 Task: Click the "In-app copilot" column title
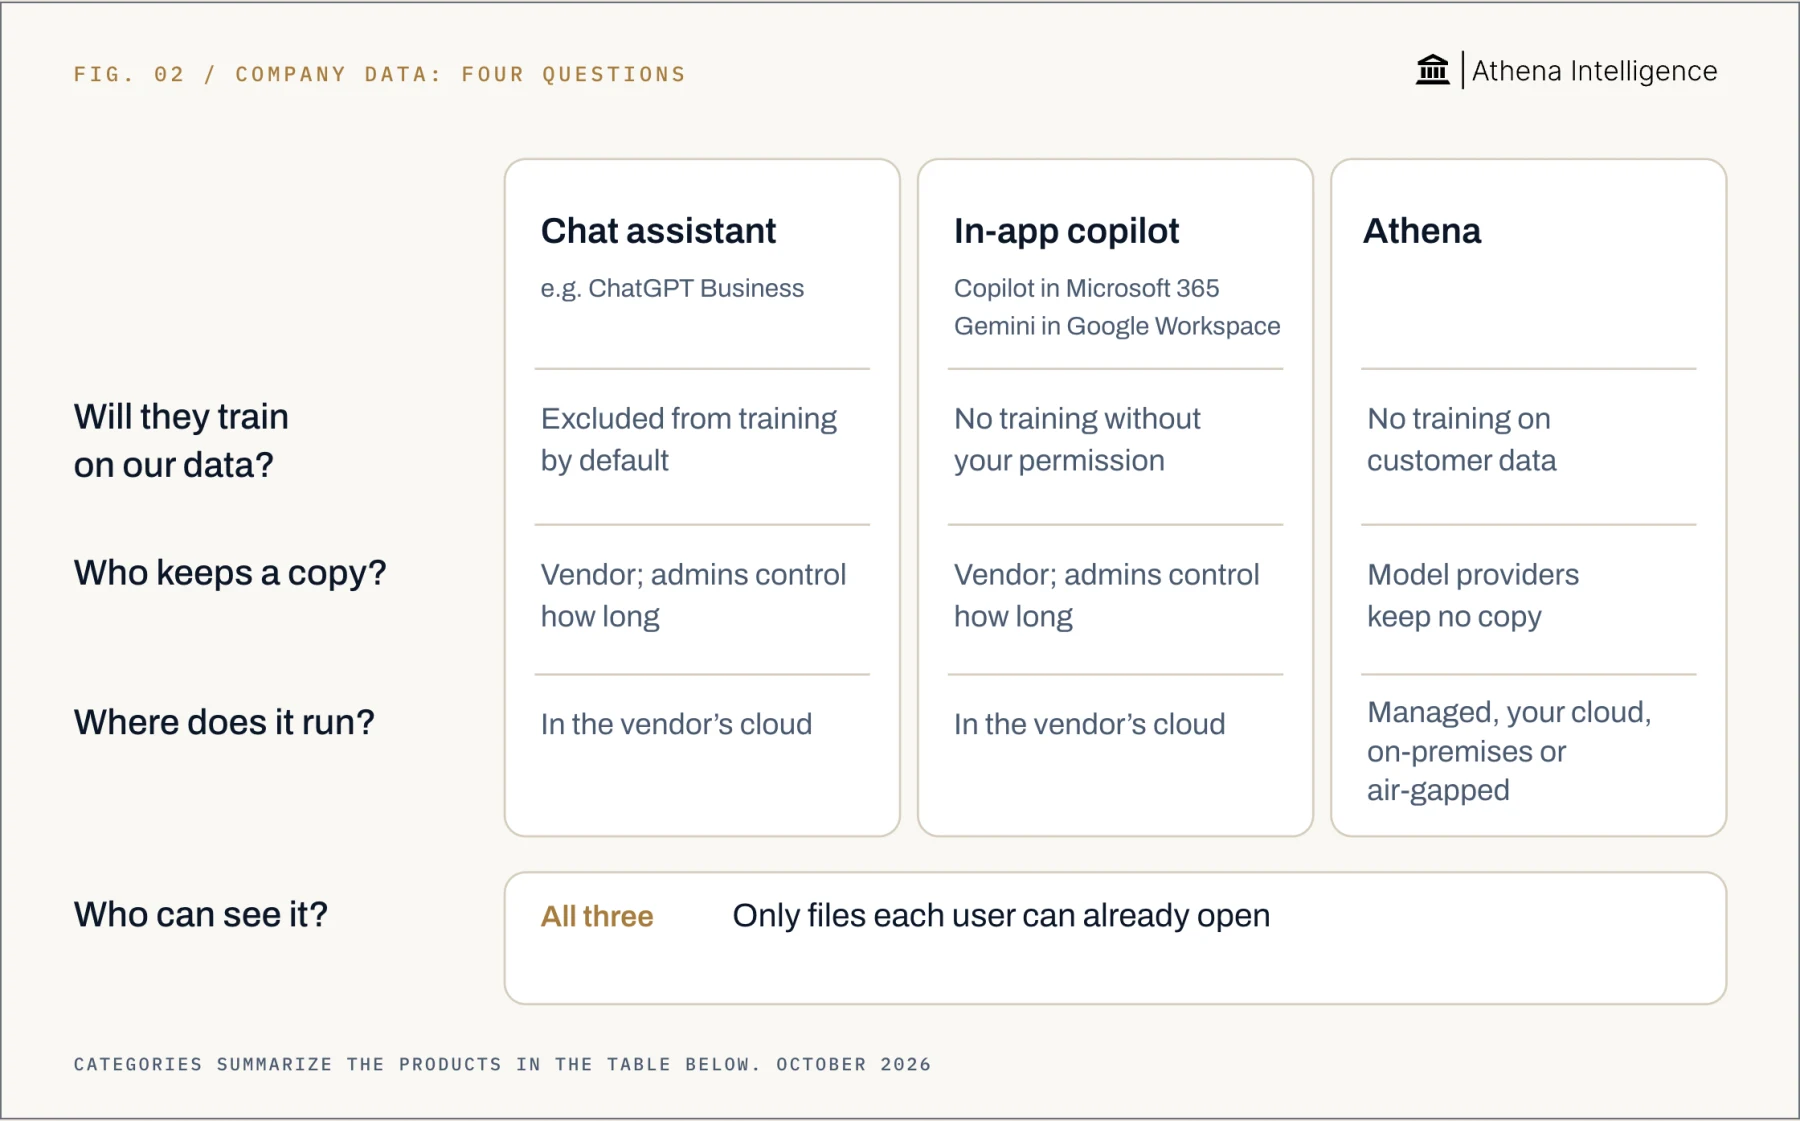click(1066, 231)
